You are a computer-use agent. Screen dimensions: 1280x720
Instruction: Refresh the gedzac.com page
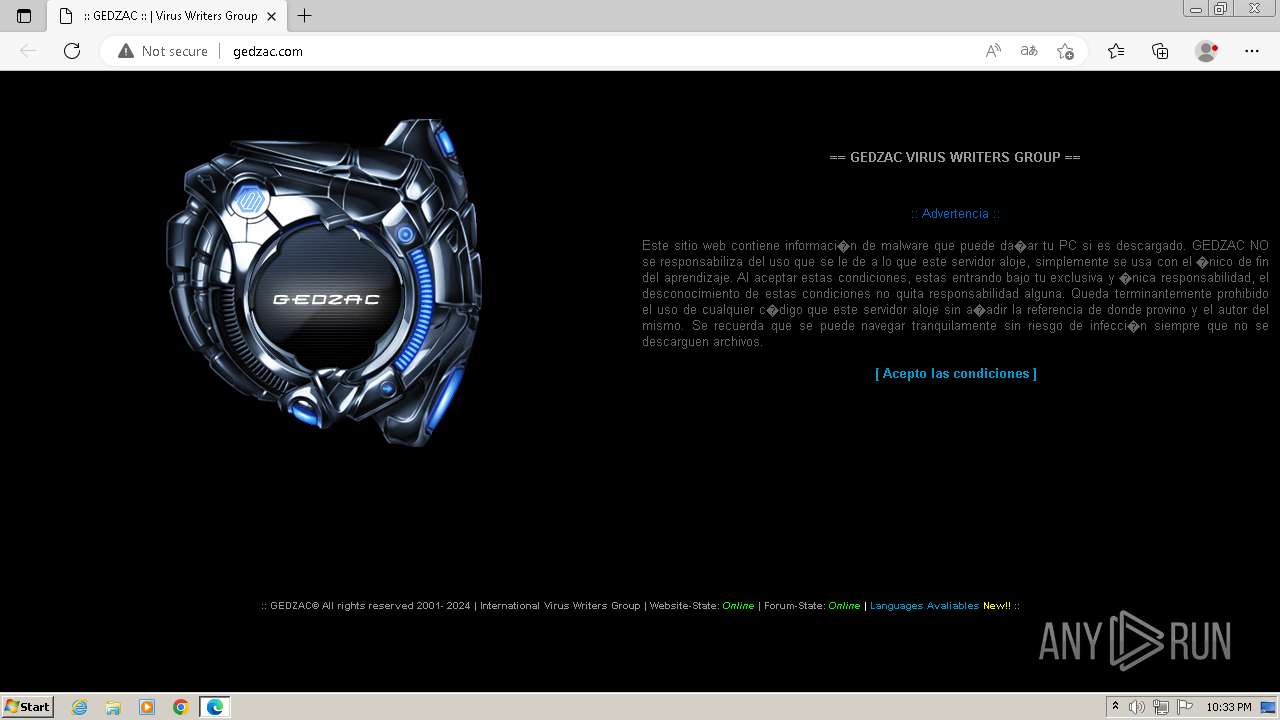[x=72, y=51]
